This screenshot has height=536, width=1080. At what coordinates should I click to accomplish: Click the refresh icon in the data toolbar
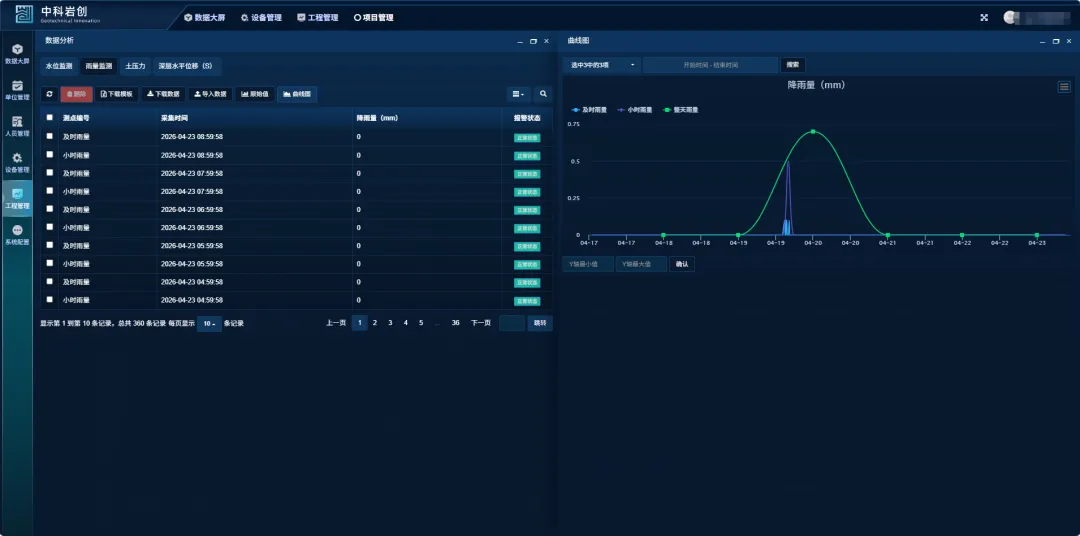(49, 94)
